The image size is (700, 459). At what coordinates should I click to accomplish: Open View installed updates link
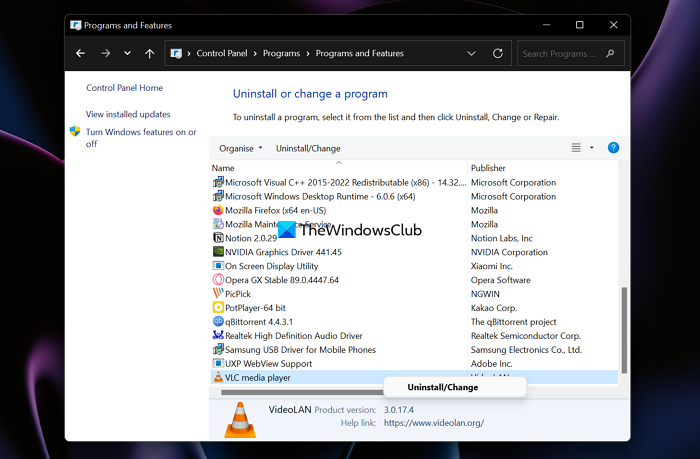click(128, 114)
